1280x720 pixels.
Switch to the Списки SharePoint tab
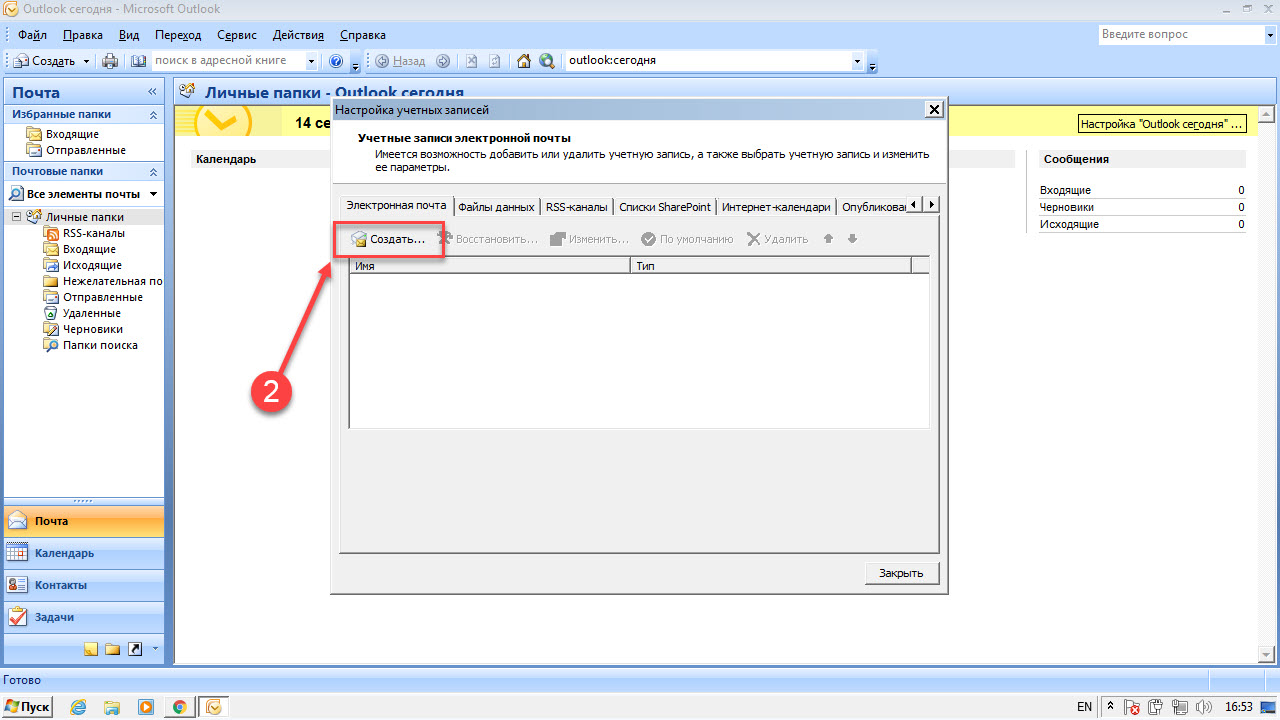pyautogui.click(x=664, y=207)
